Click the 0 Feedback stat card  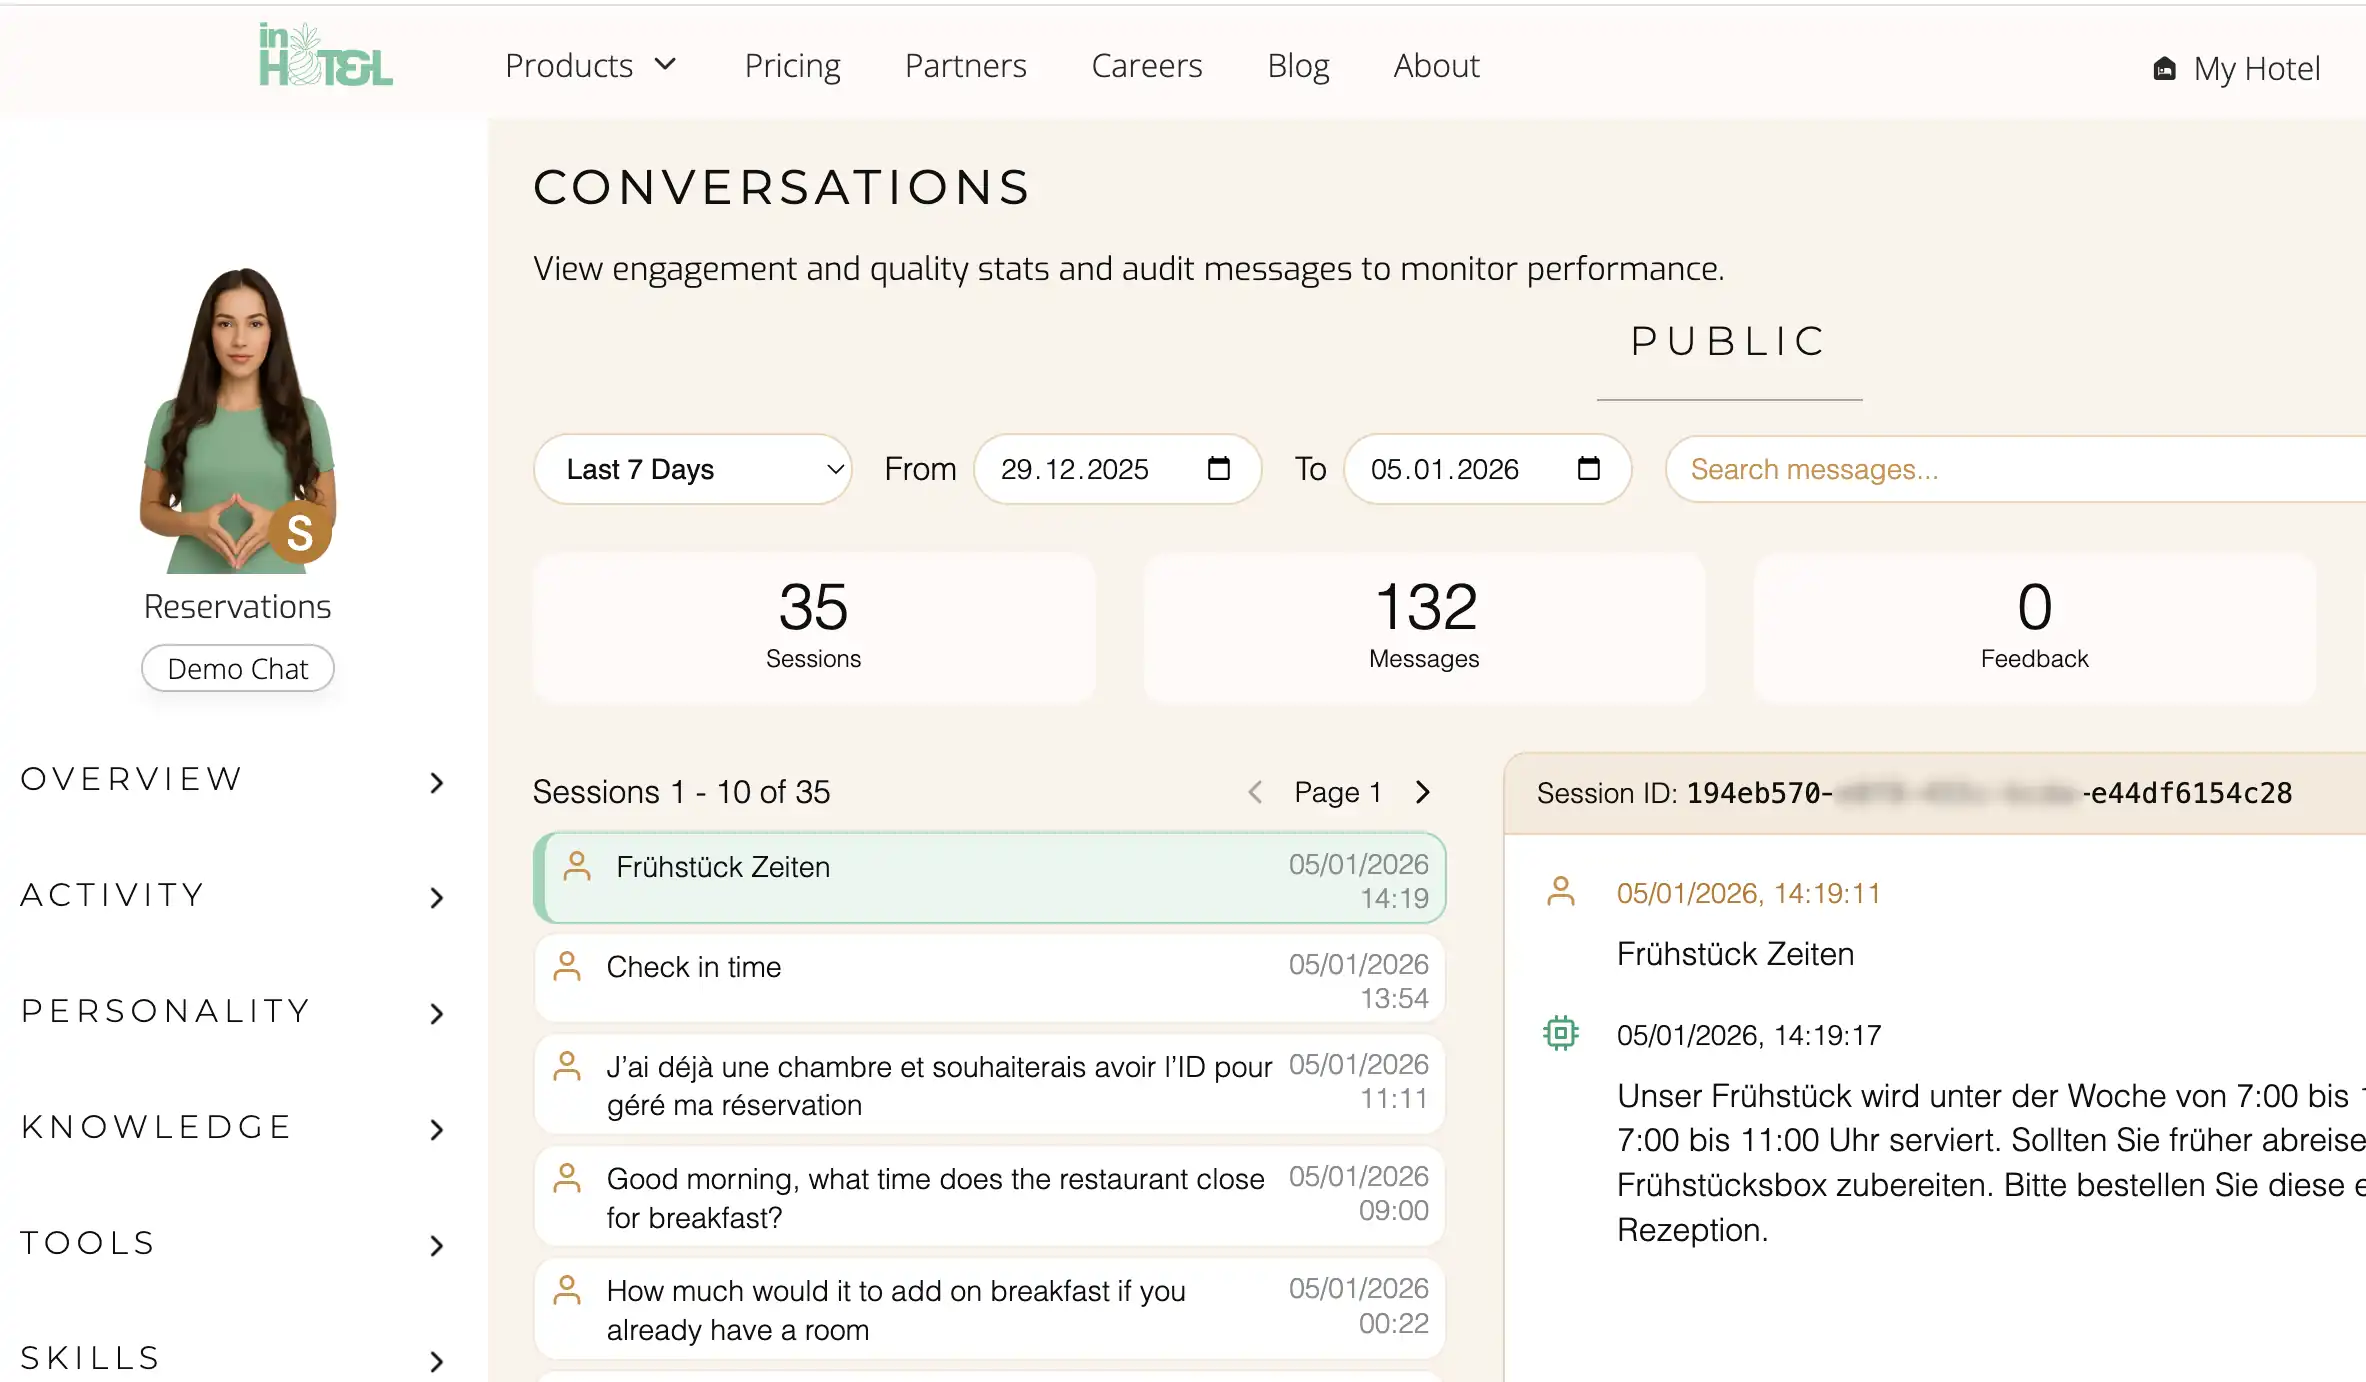click(2034, 628)
